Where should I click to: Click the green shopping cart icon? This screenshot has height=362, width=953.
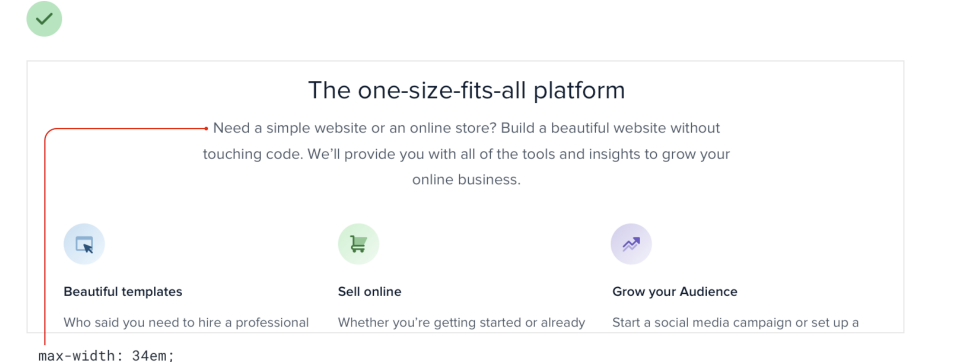(358, 244)
